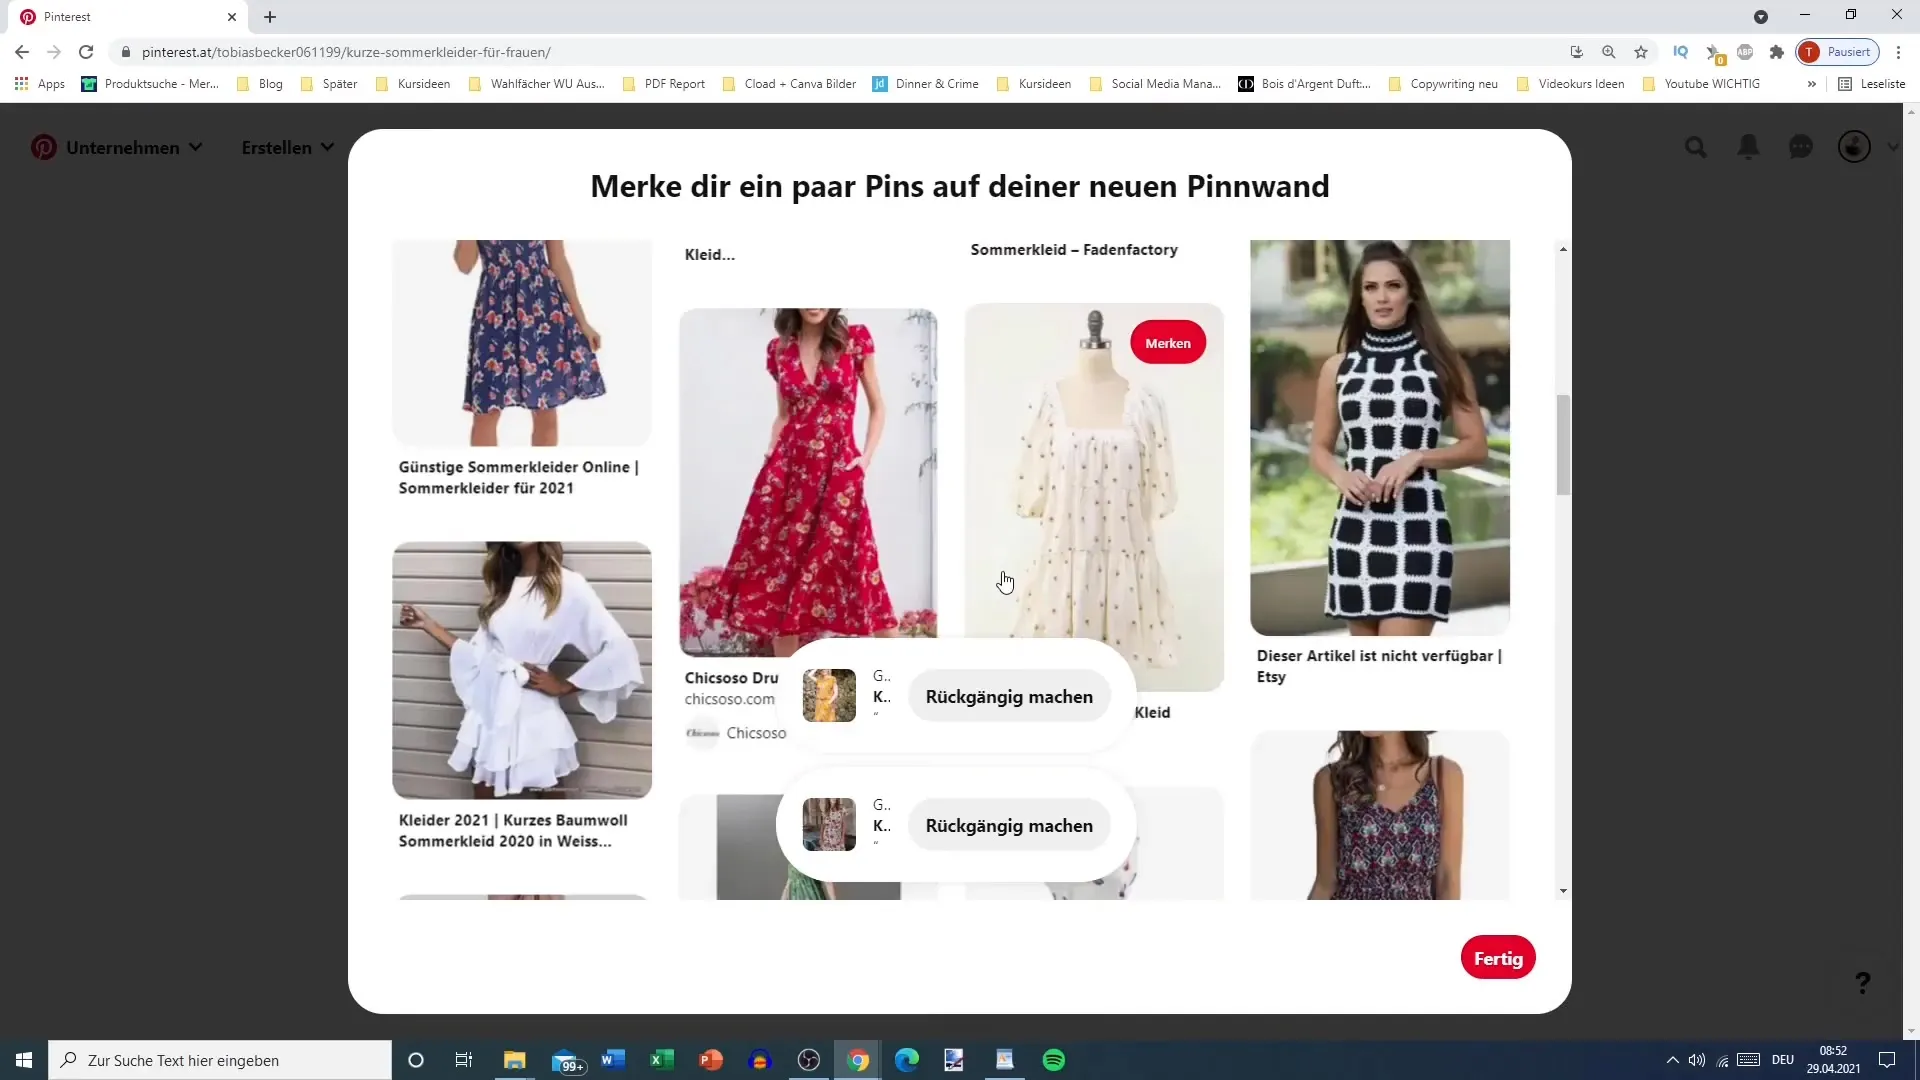Bookmark the page with star icon
1920x1080 pixels.
(1641, 52)
